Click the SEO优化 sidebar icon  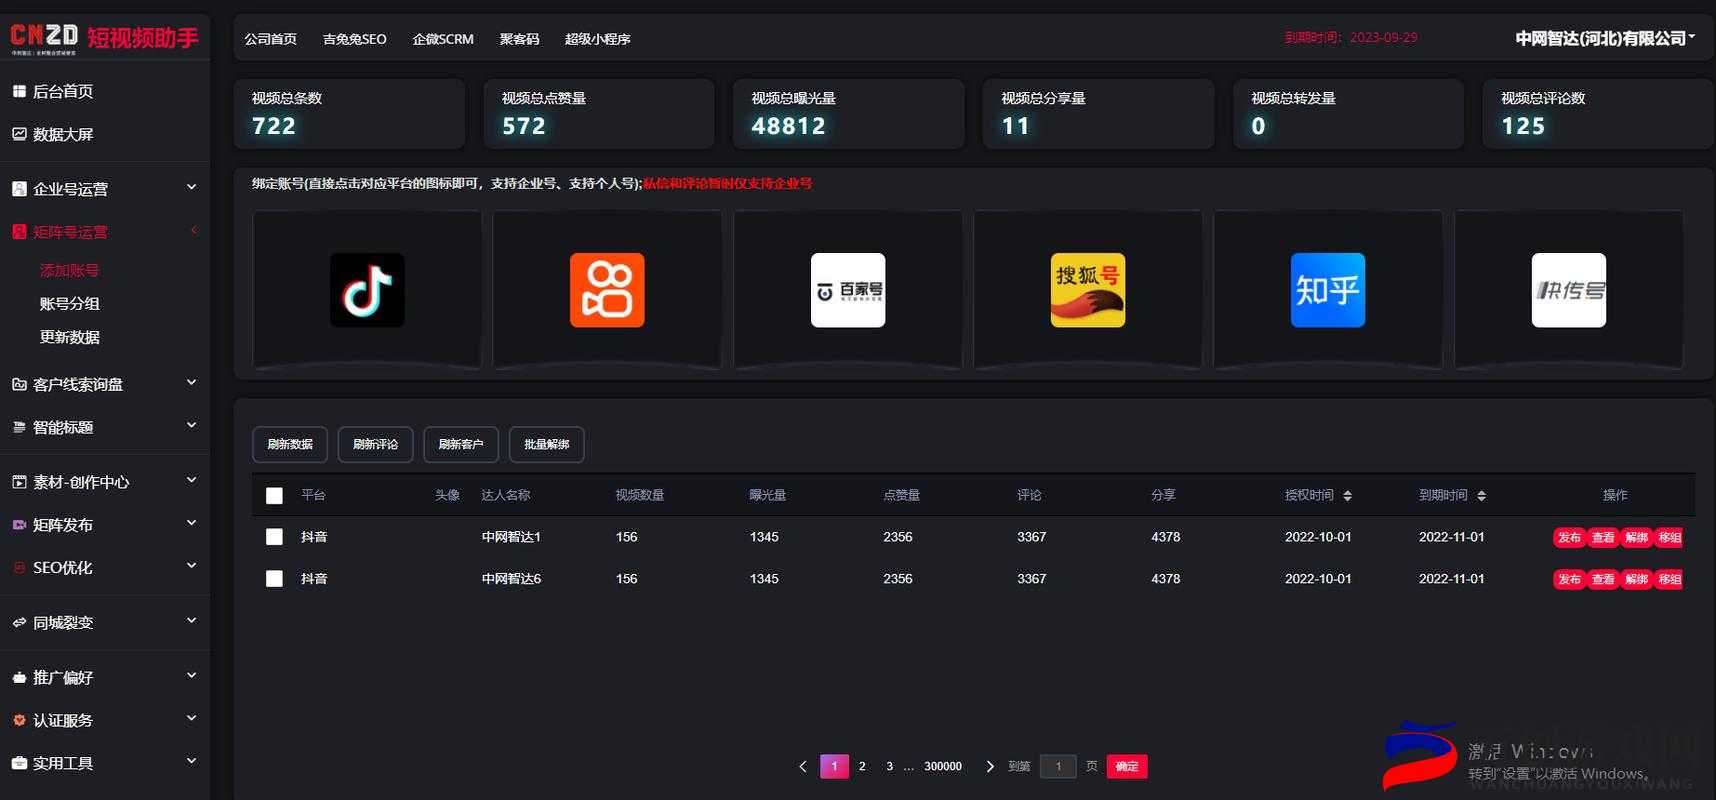[19, 567]
